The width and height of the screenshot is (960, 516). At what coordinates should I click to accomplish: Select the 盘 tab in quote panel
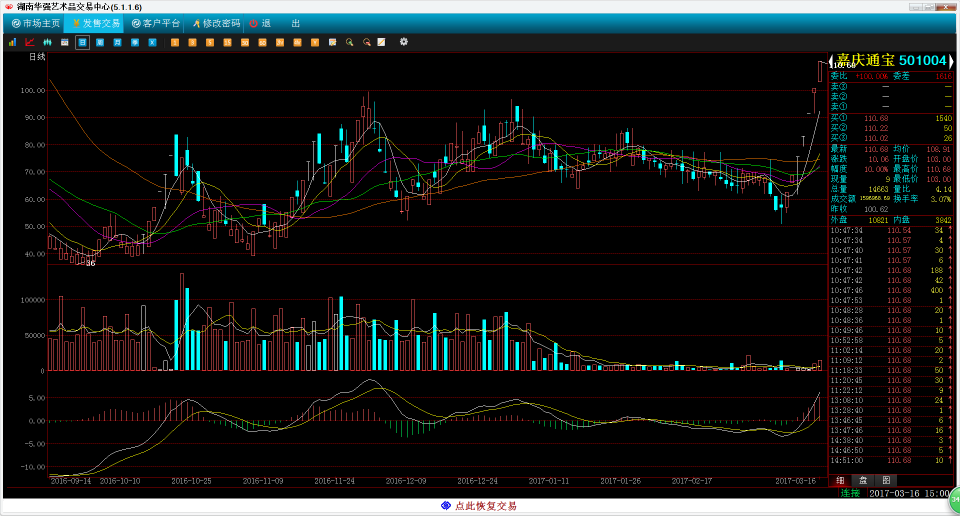tap(863, 480)
